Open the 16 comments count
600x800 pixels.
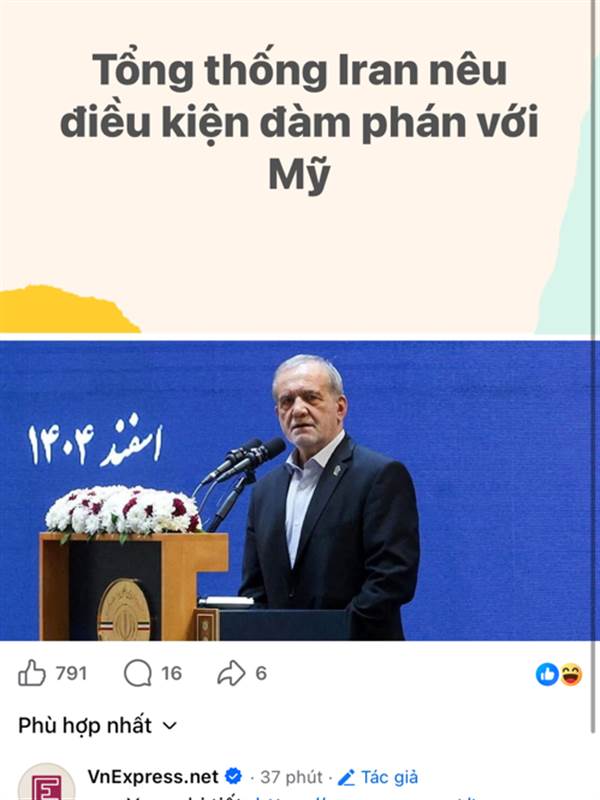point(171,673)
